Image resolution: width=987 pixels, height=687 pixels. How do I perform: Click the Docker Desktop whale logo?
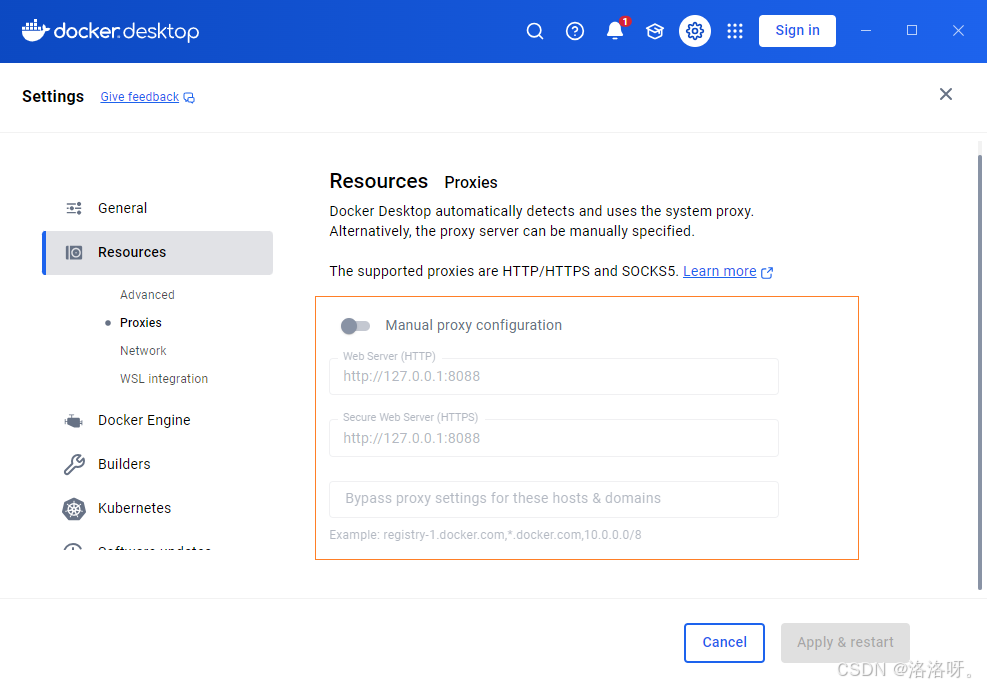coord(35,30)
